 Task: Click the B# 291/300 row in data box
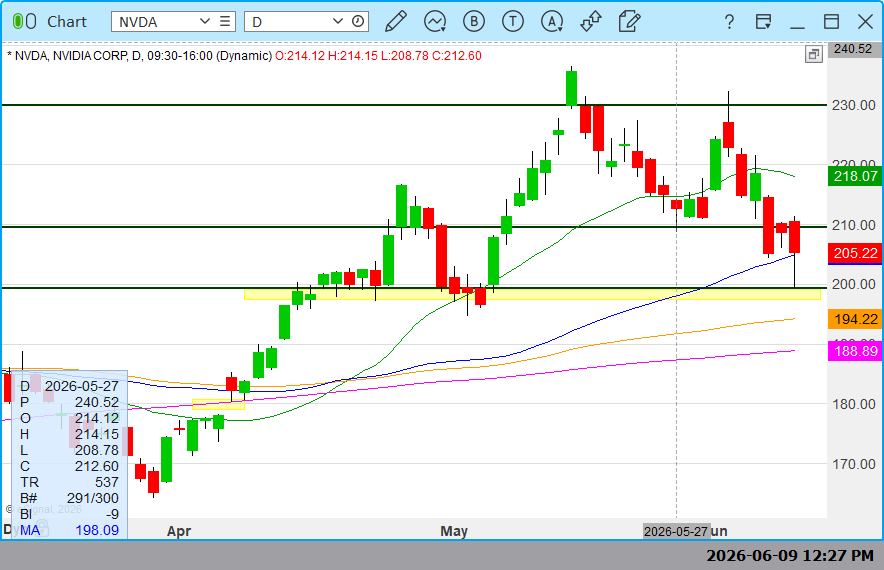(70, 498)
